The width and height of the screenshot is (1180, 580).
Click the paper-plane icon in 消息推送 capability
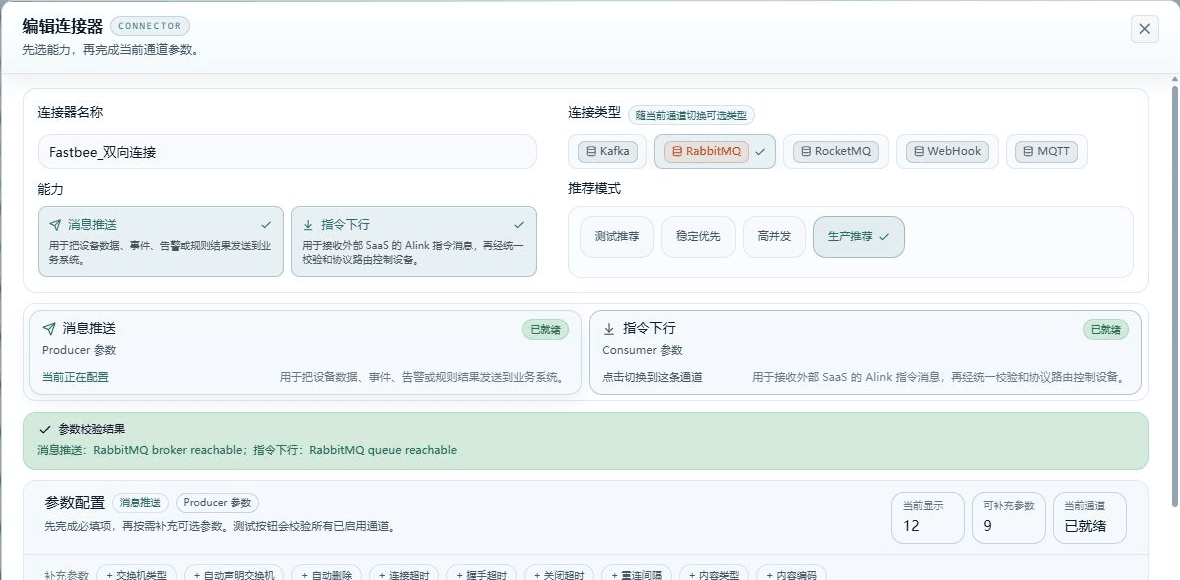(x=55, y=225)
